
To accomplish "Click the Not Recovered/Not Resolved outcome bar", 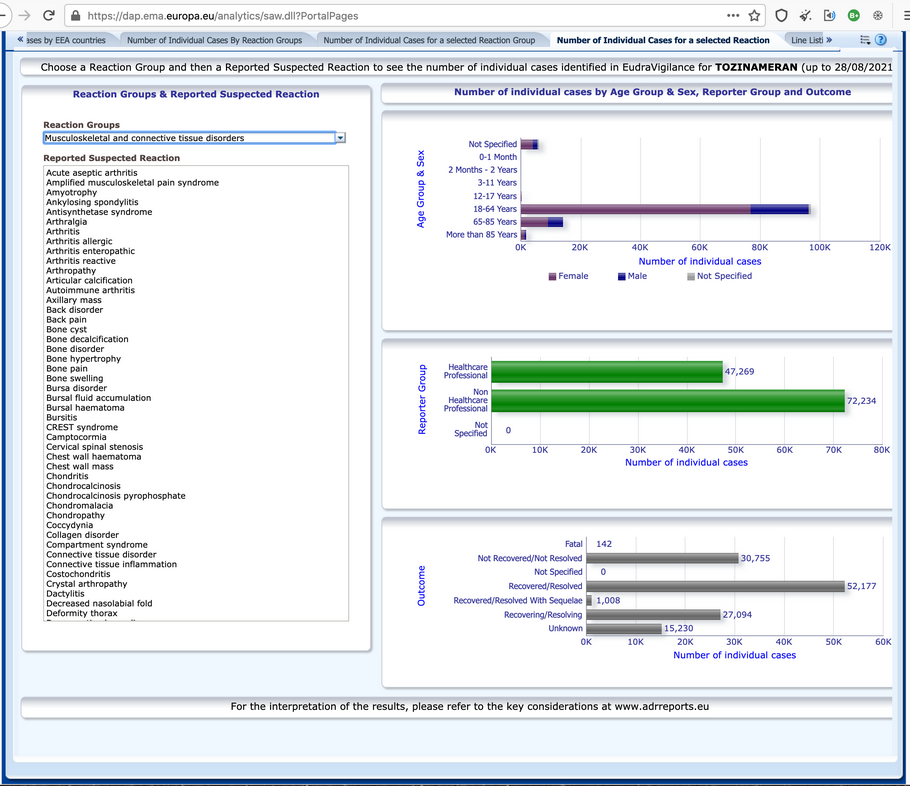I will [x=663, y=558].
